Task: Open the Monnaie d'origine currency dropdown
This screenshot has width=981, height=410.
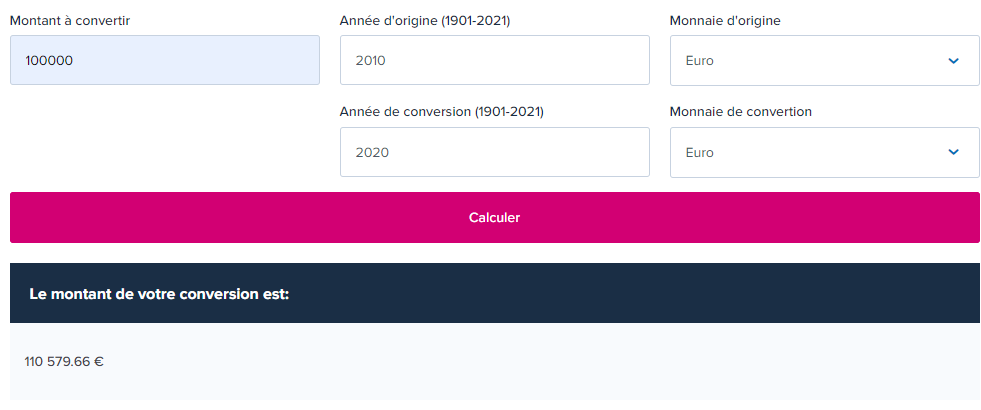Action: tap(824, 61)
